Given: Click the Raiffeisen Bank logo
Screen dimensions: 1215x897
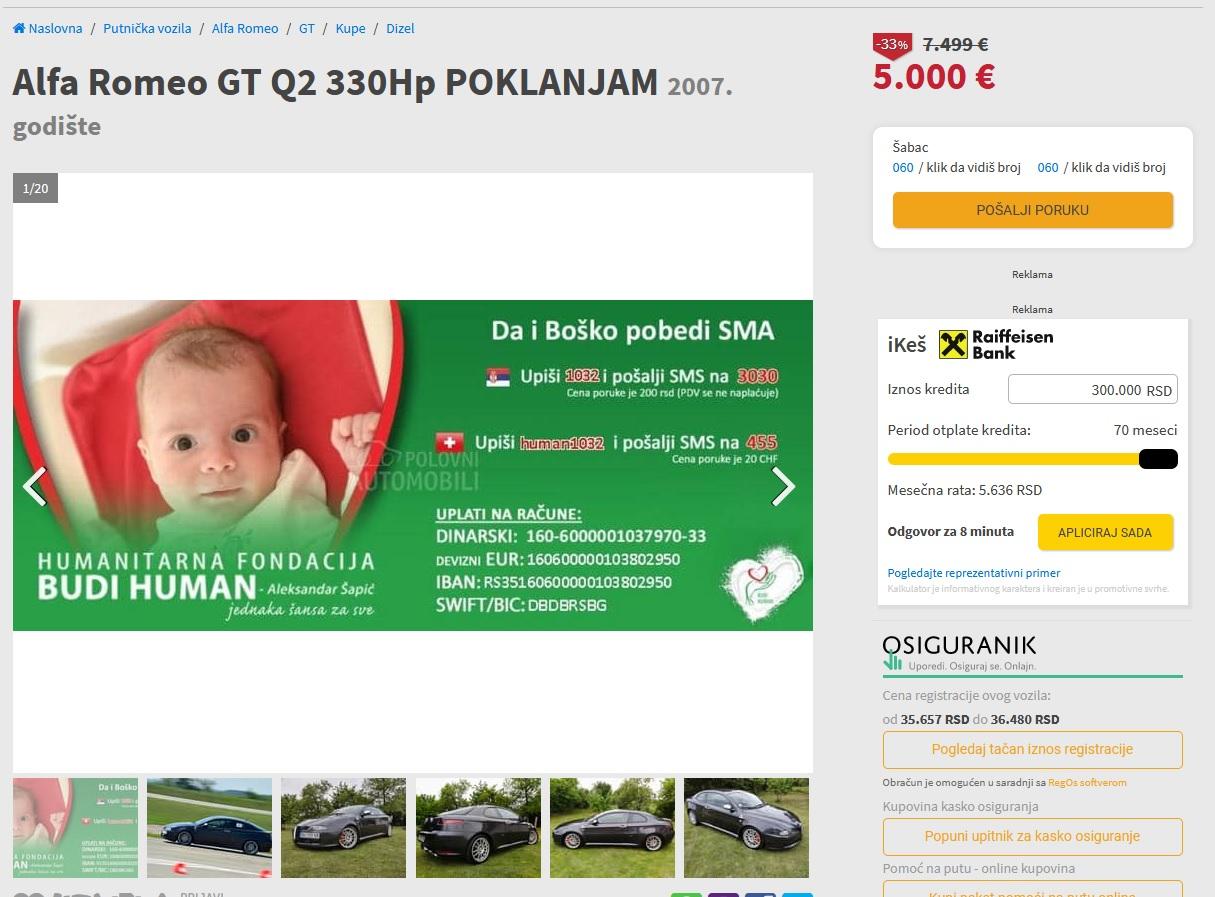Looking at the screenshot, I should pos(996,344).
